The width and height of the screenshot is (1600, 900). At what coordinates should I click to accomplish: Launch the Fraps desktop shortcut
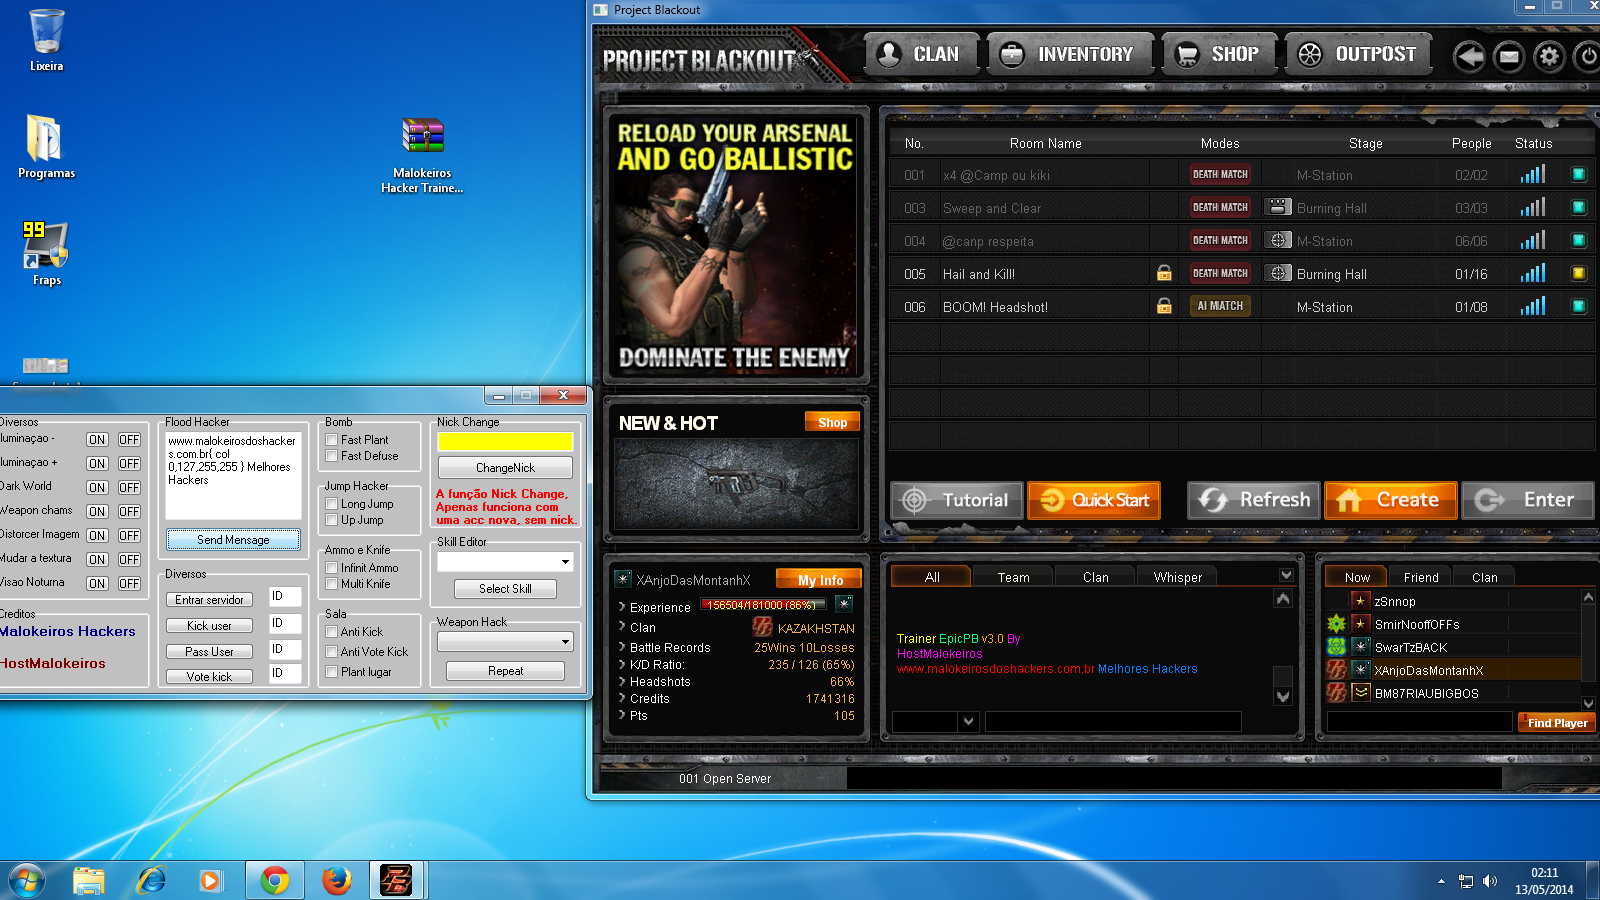coord(46,254)
